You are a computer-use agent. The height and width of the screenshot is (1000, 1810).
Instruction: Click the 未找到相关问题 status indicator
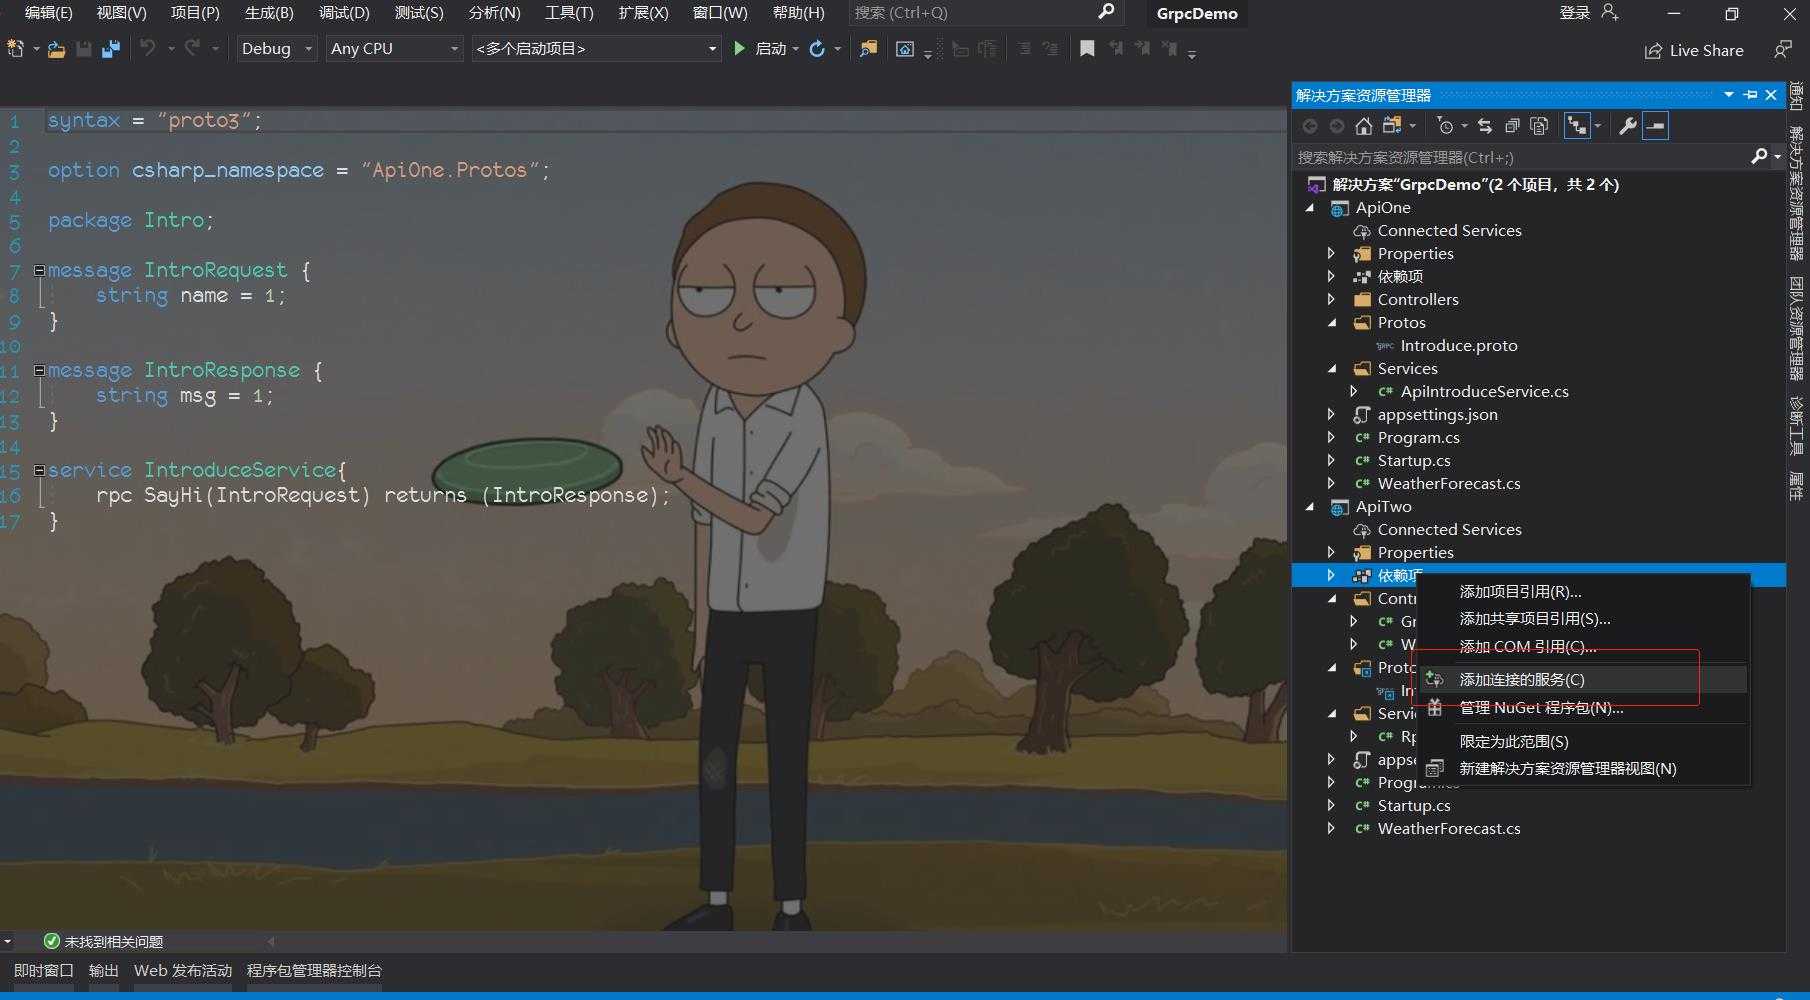point(104,942)
